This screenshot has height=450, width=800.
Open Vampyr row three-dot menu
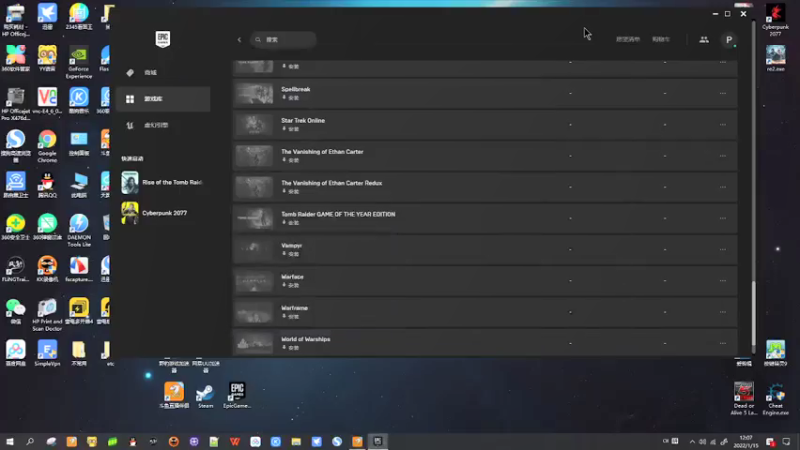click(722, 249)
